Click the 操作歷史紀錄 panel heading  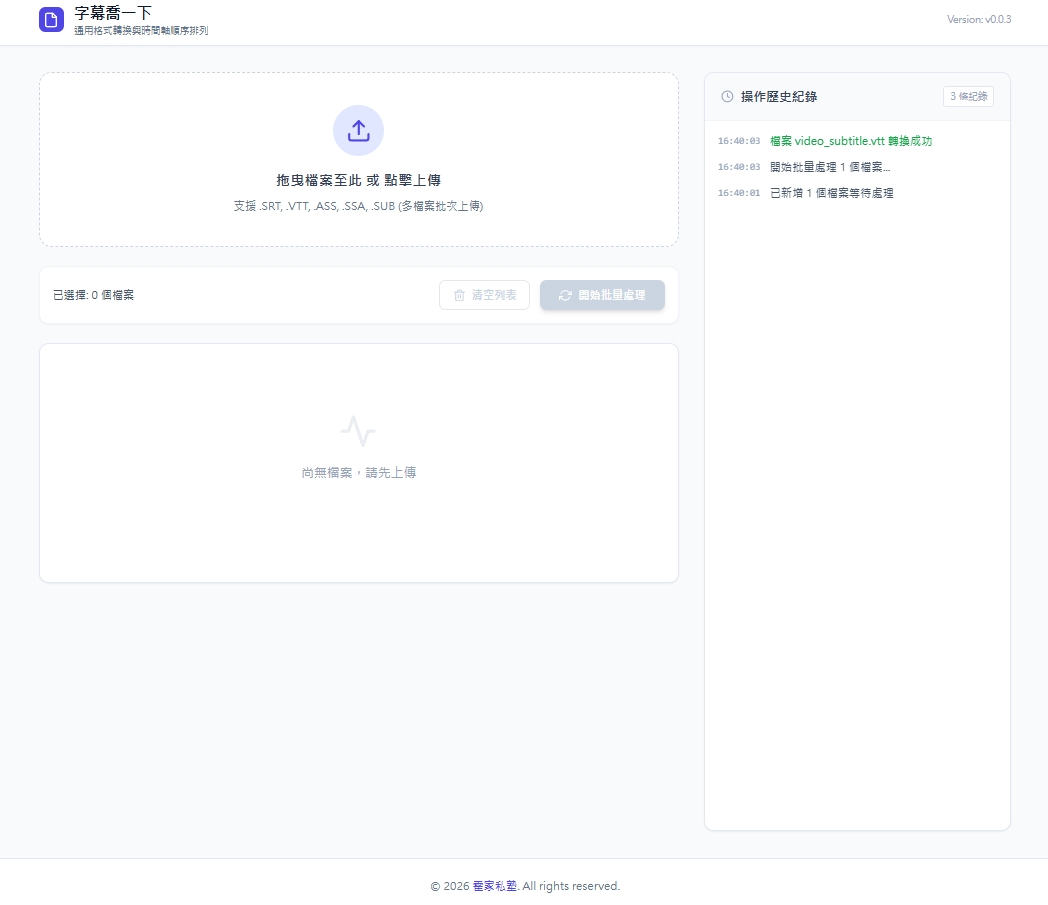tap(778, 97)
